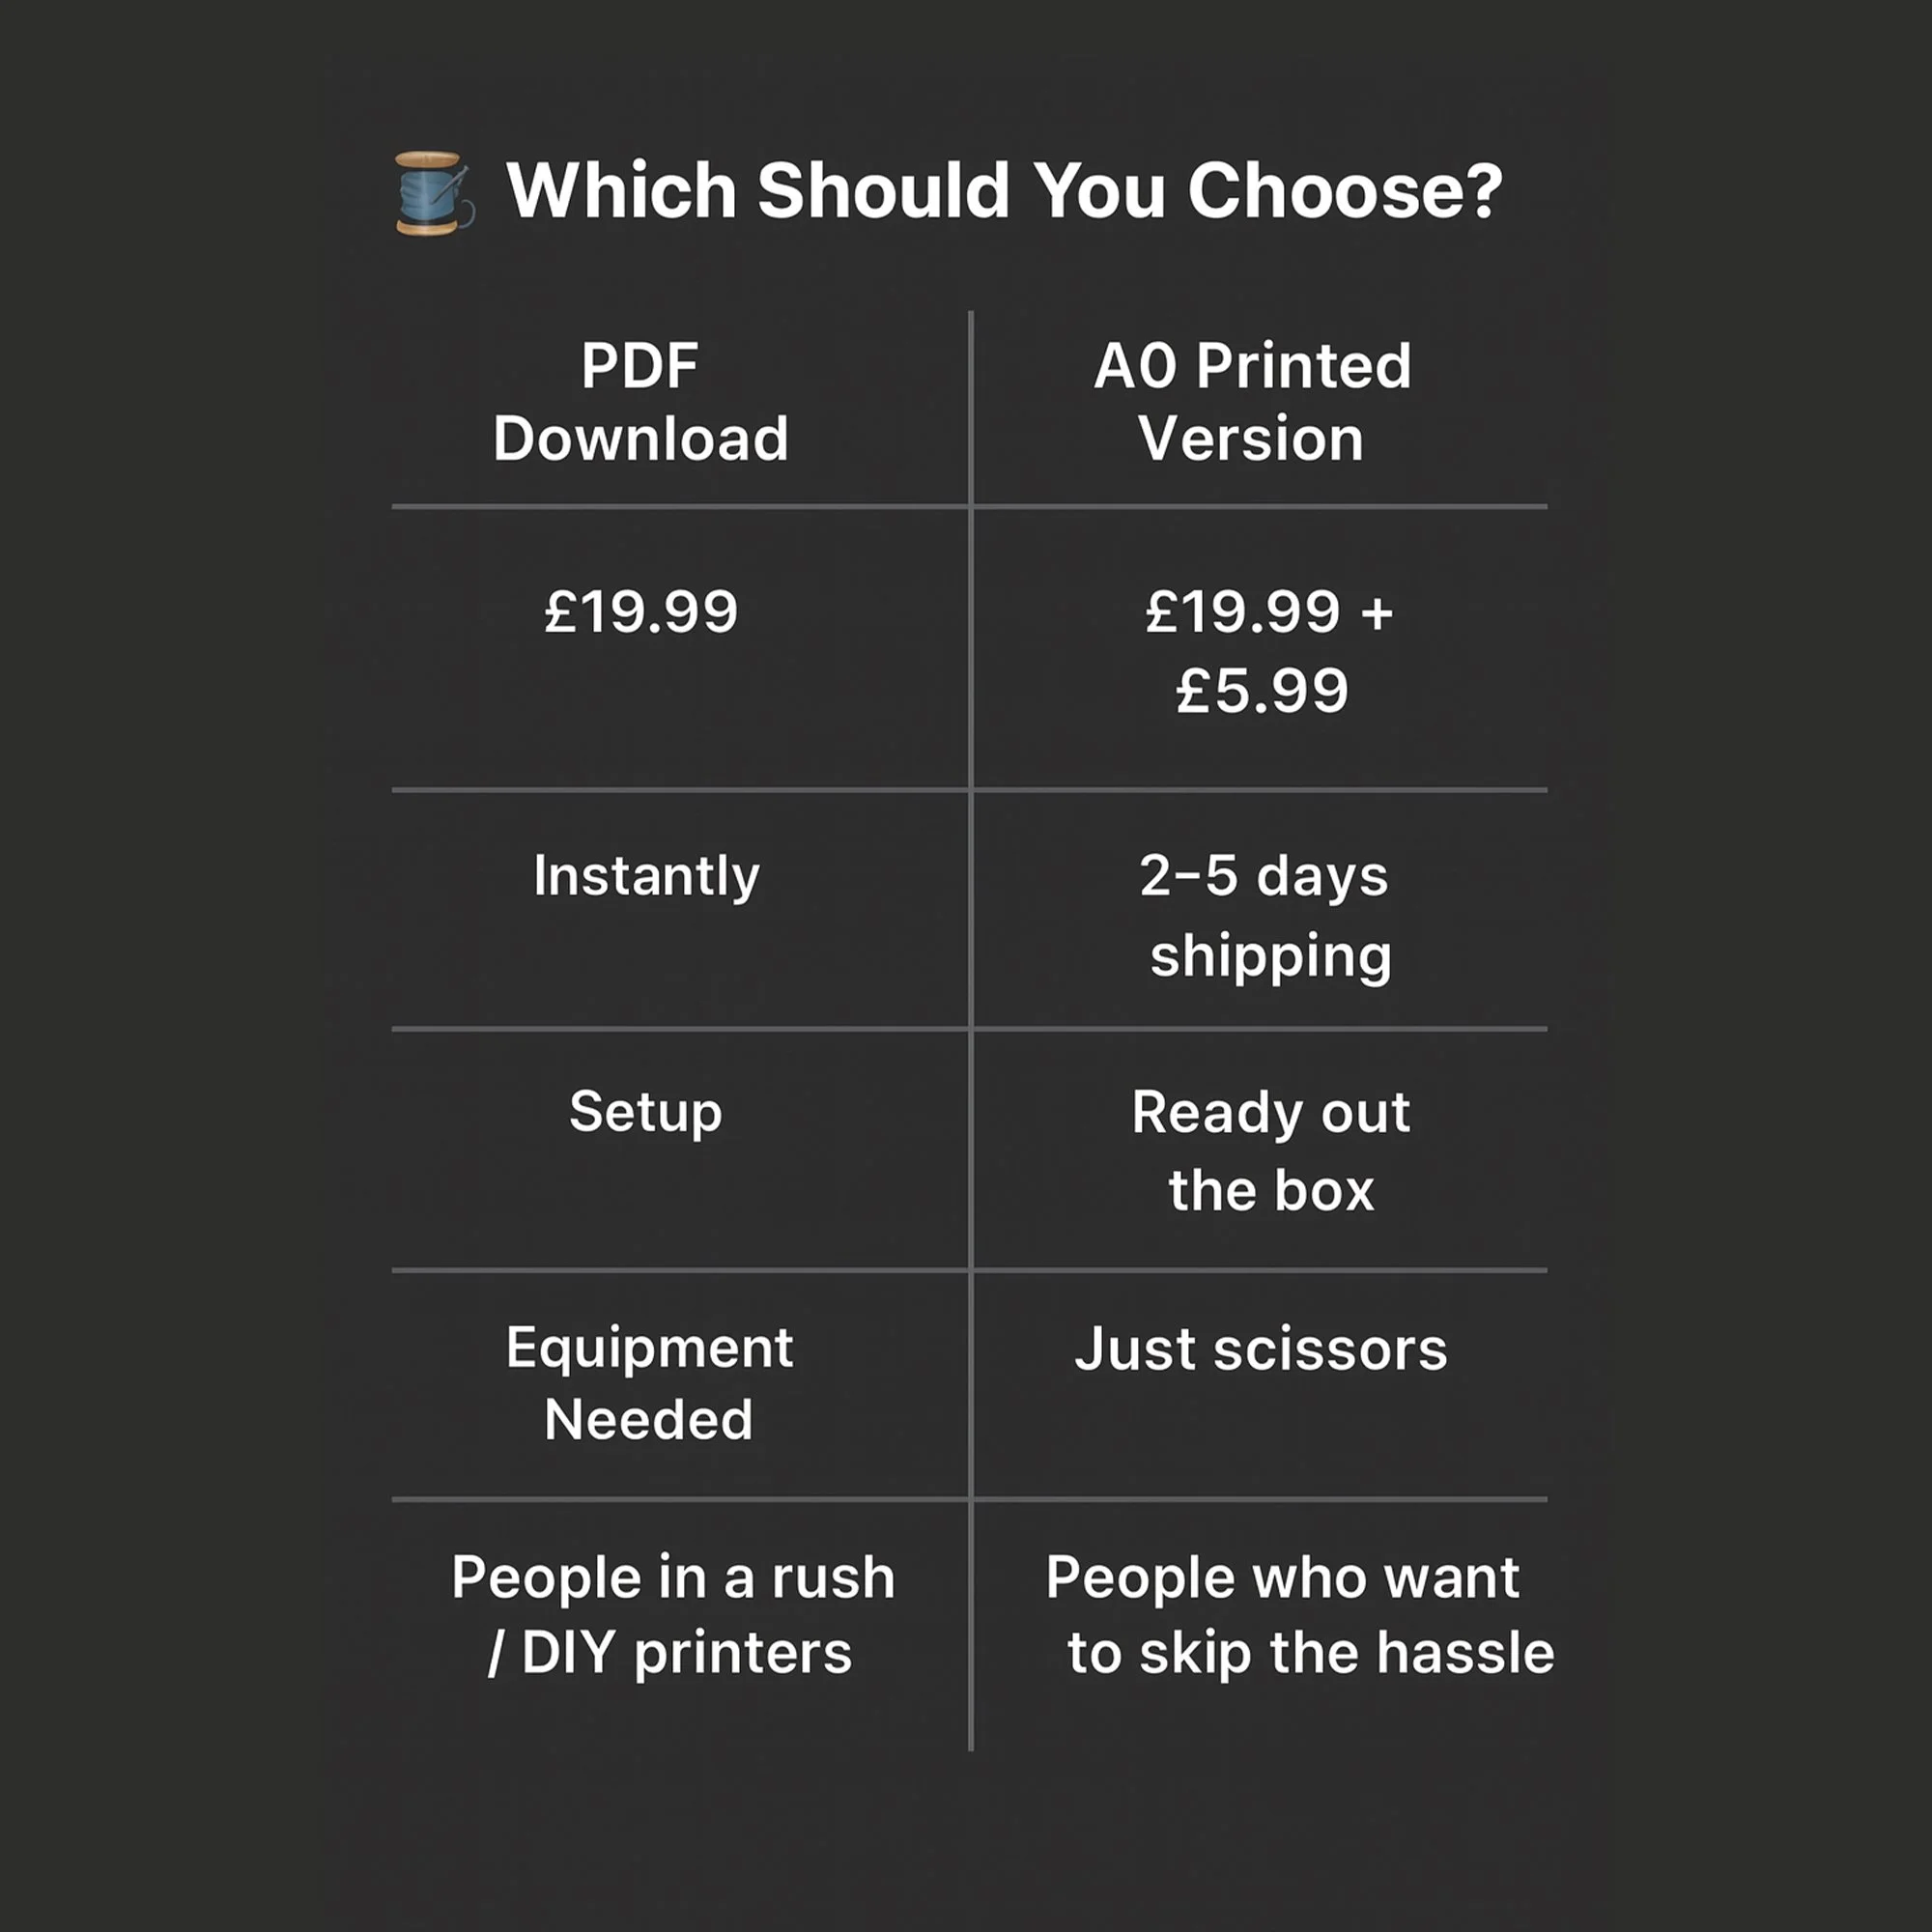The image size is (1932, 1932).
Task: Click the '2–5 days shipping' cell
Action: tap(1266, 917)
